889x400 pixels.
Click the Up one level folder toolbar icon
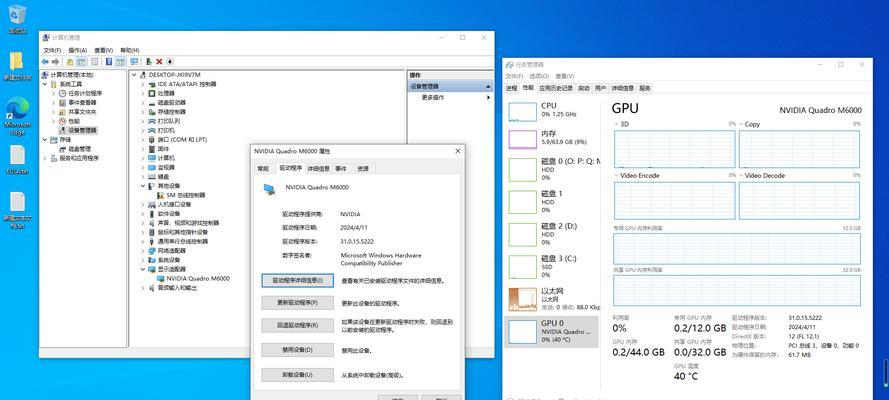[x=70, y=61]
